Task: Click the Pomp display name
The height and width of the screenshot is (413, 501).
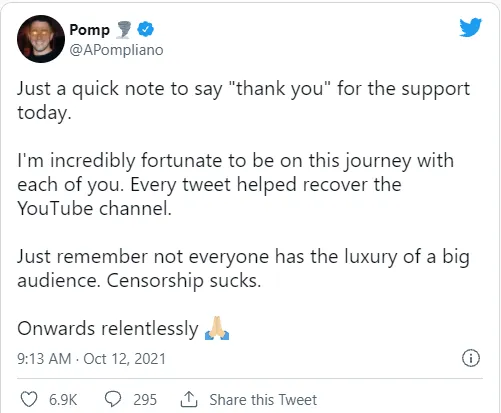Action: 89,30
